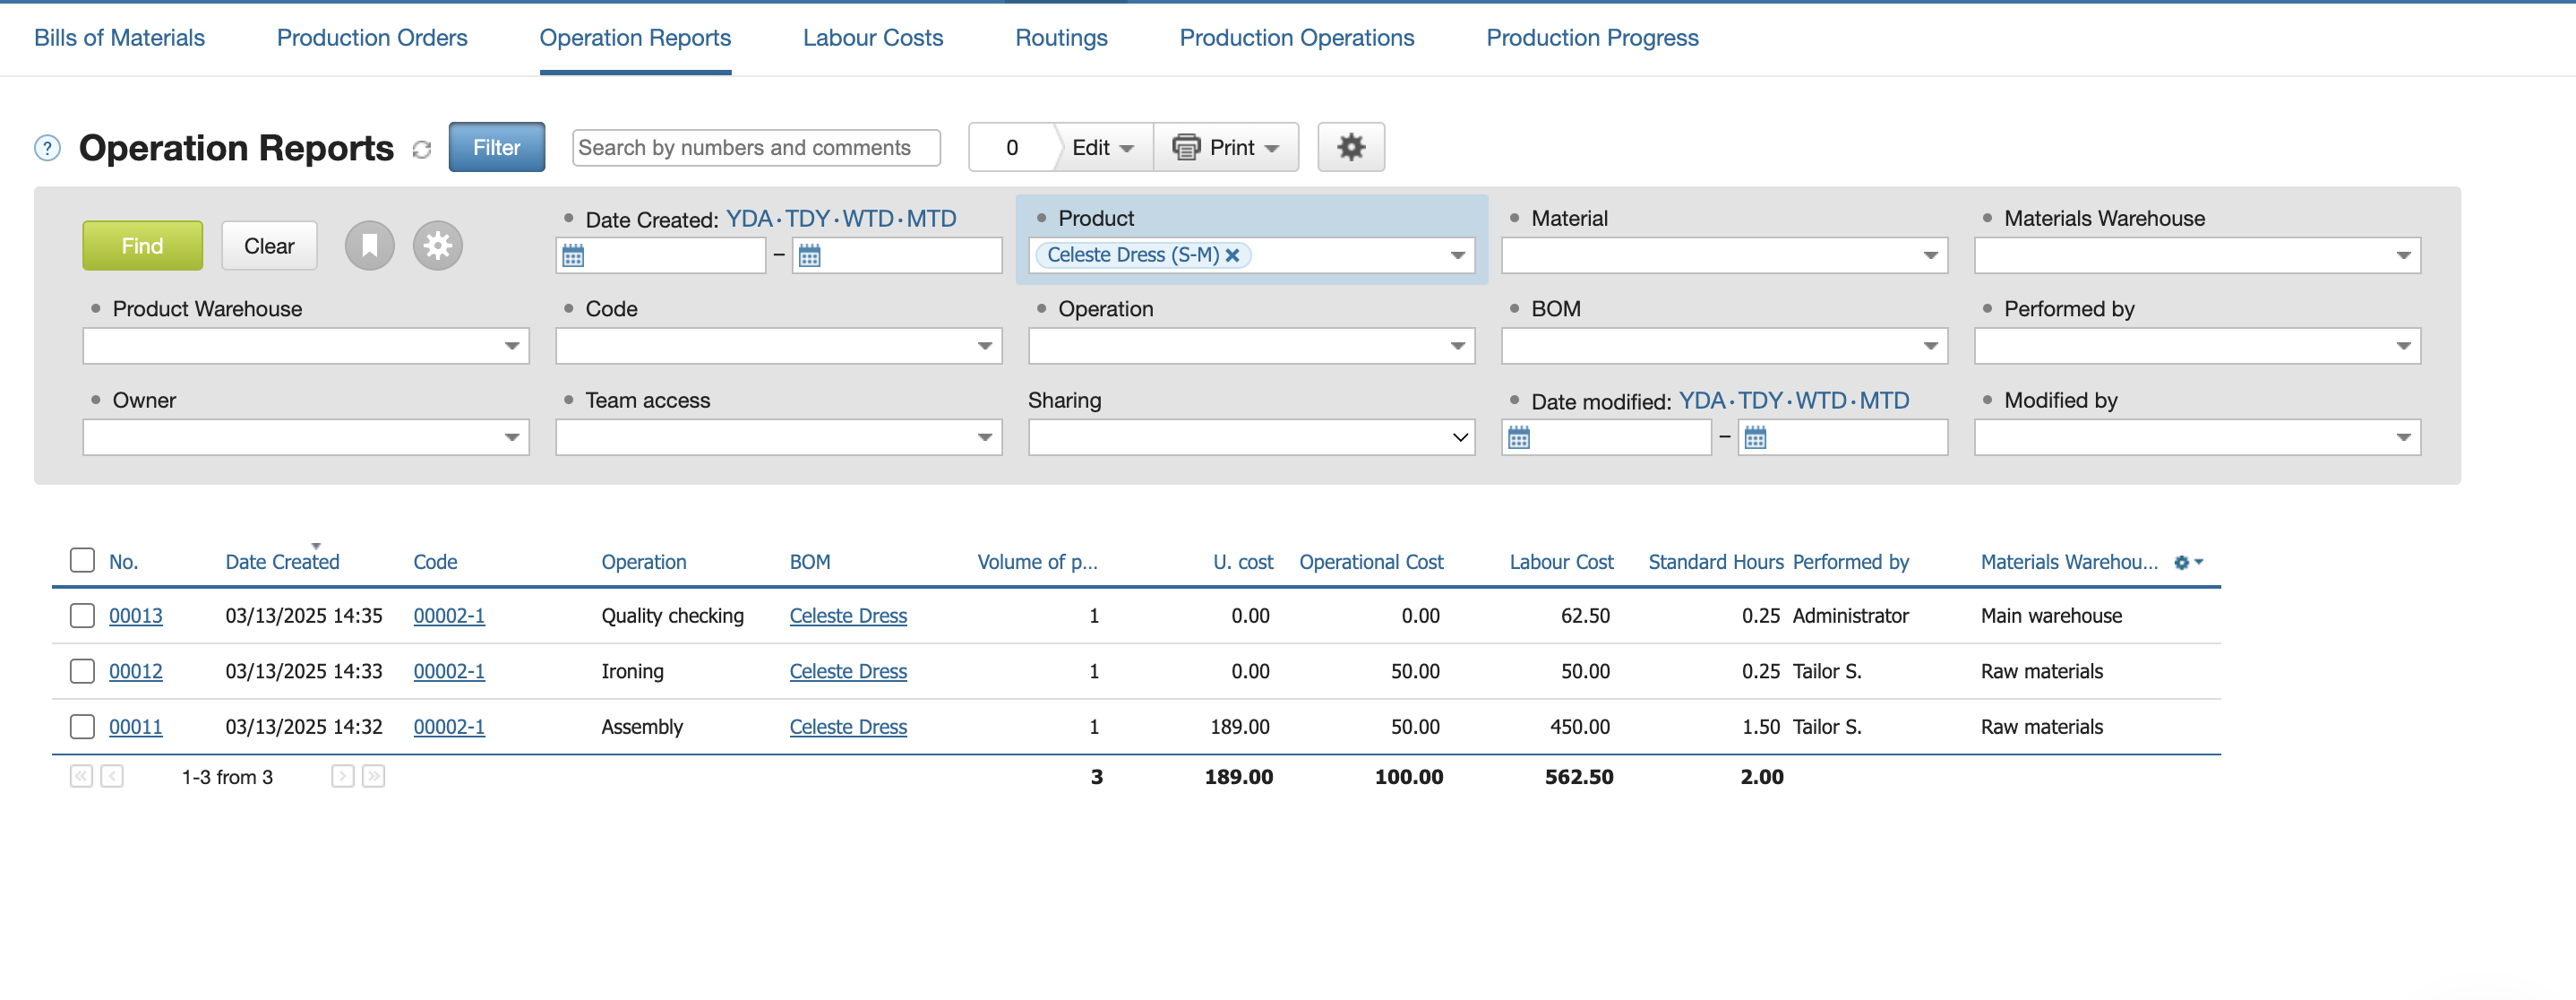Open the gear settings button in toolbar
This screenshot has height=1000, width=2576.
click(1350, 147)
